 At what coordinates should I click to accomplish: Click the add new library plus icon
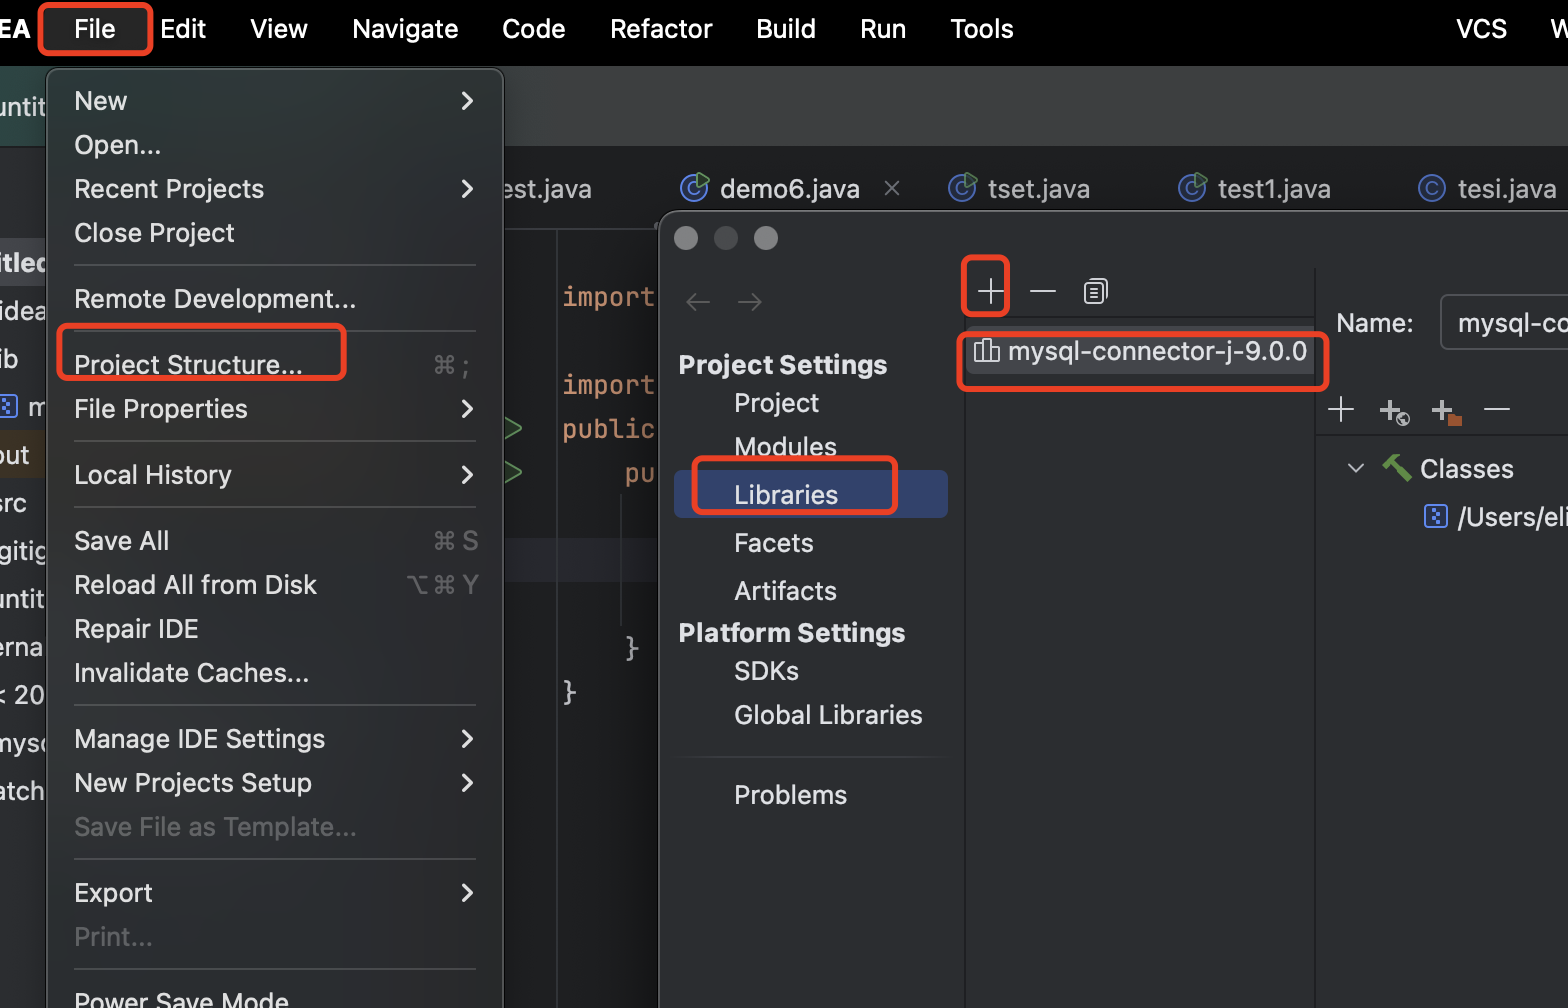click(x=990, y=291)
